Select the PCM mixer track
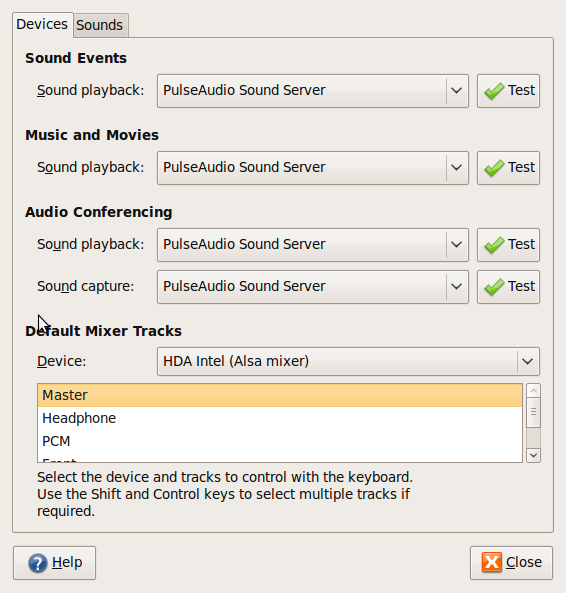 coord(280,441)
